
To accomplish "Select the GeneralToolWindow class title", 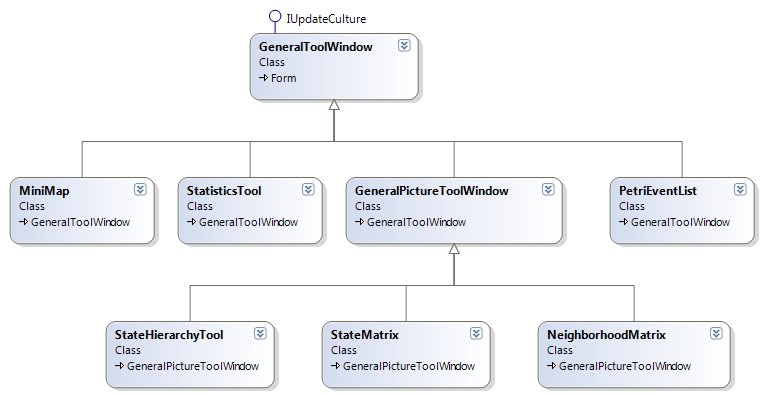I will click(315, 47).
